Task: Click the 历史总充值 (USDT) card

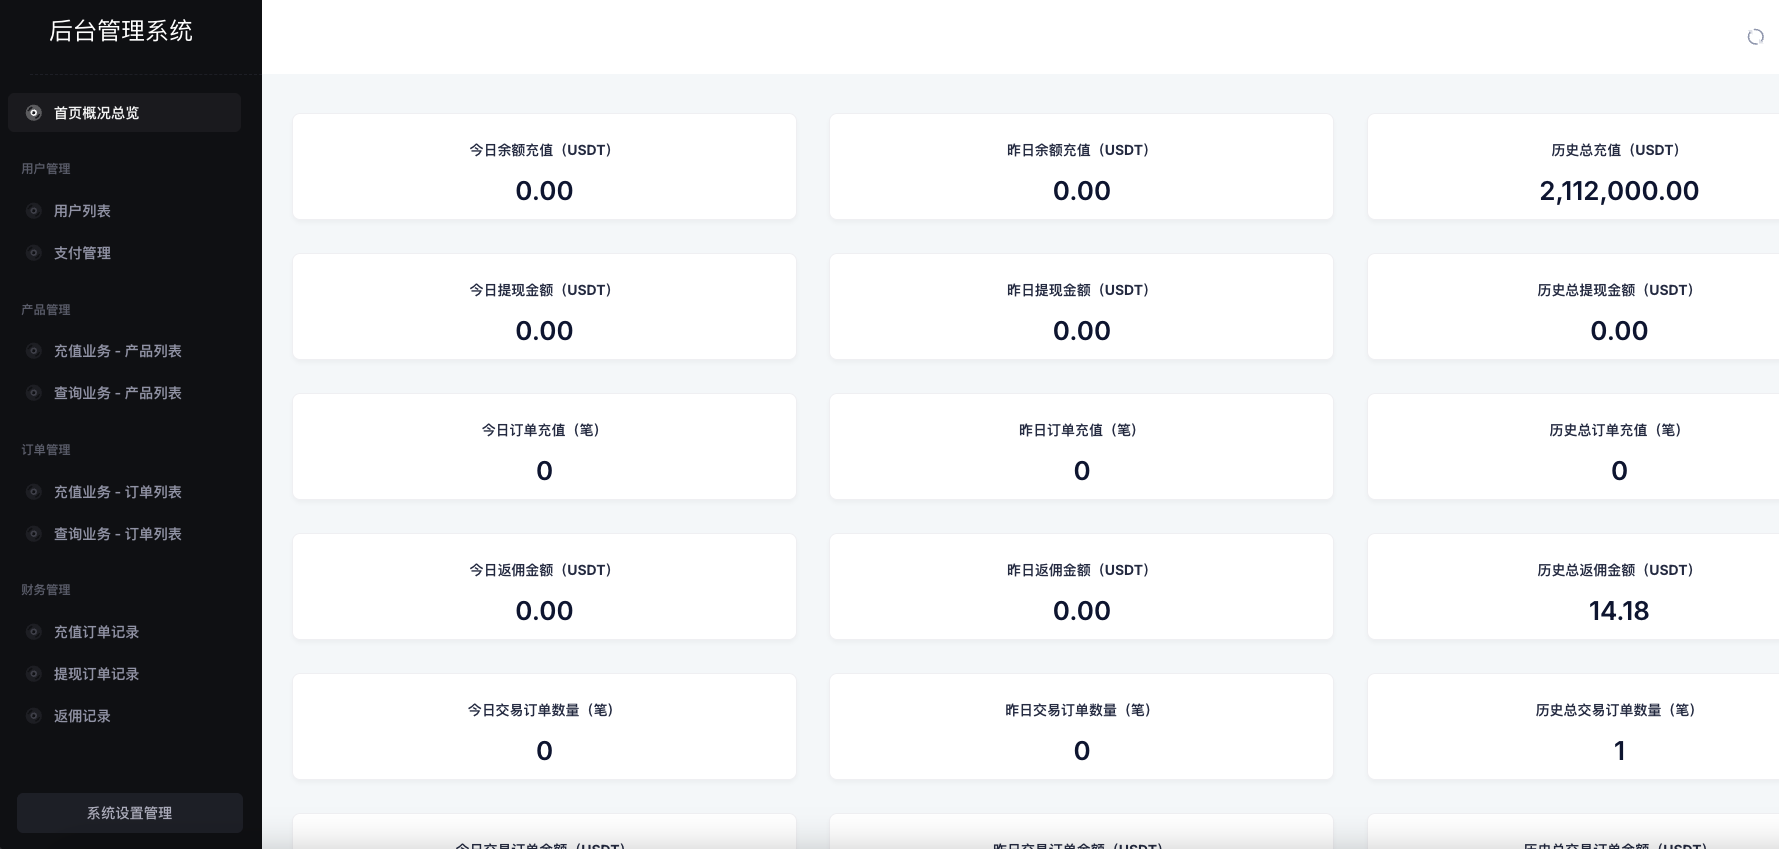Action: [1617, 167]
